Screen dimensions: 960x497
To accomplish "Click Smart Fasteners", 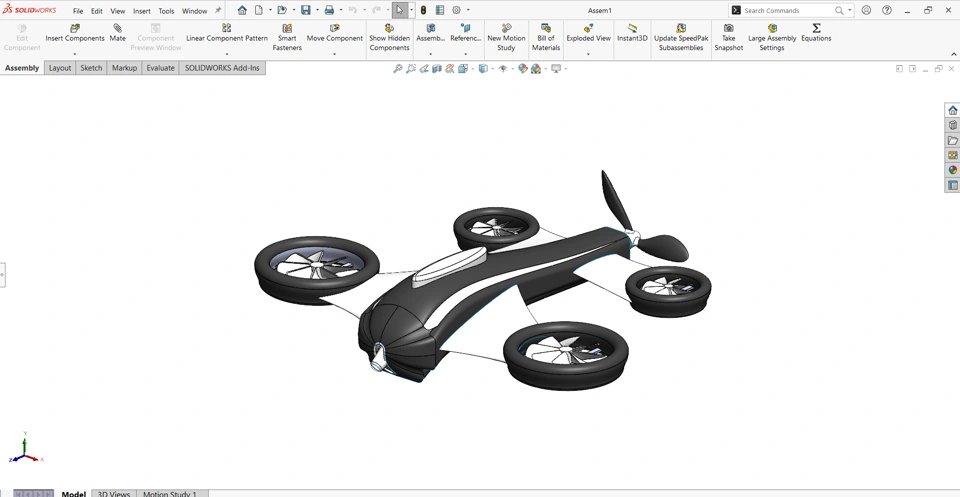I will click(287, 37).
